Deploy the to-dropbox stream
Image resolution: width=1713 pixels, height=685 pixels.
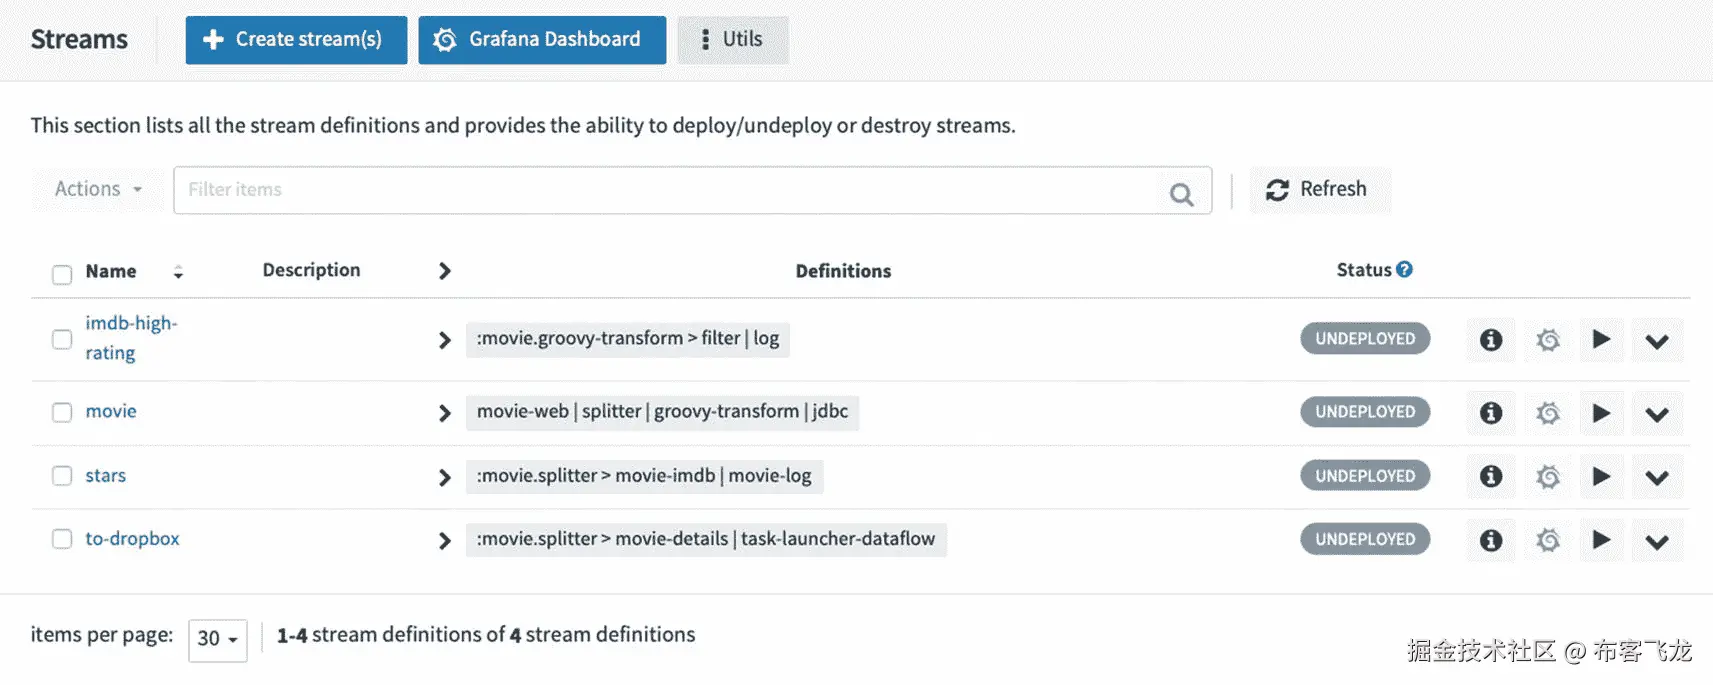pyautogui.click(x=1601, y=540)
